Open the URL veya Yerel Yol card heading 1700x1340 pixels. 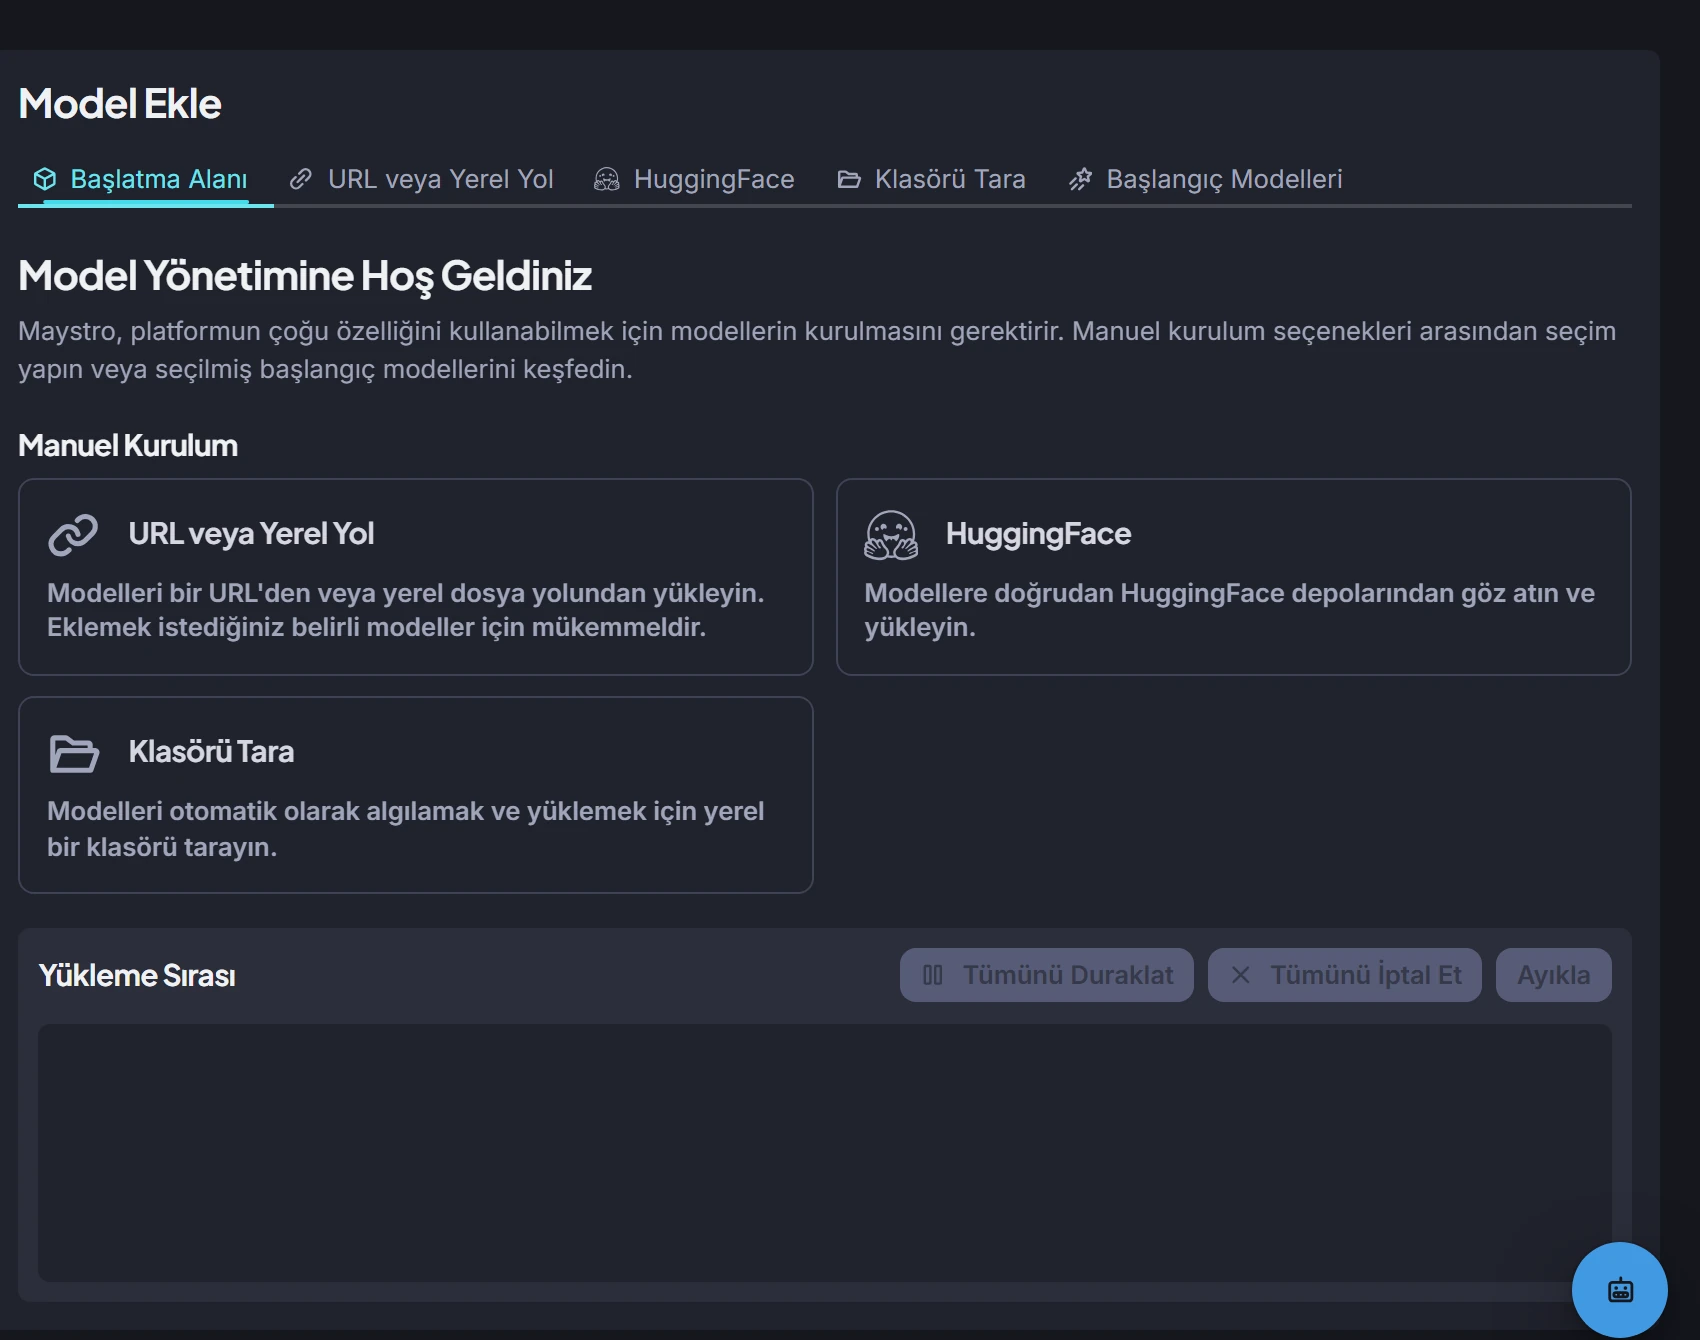(251, 534)
